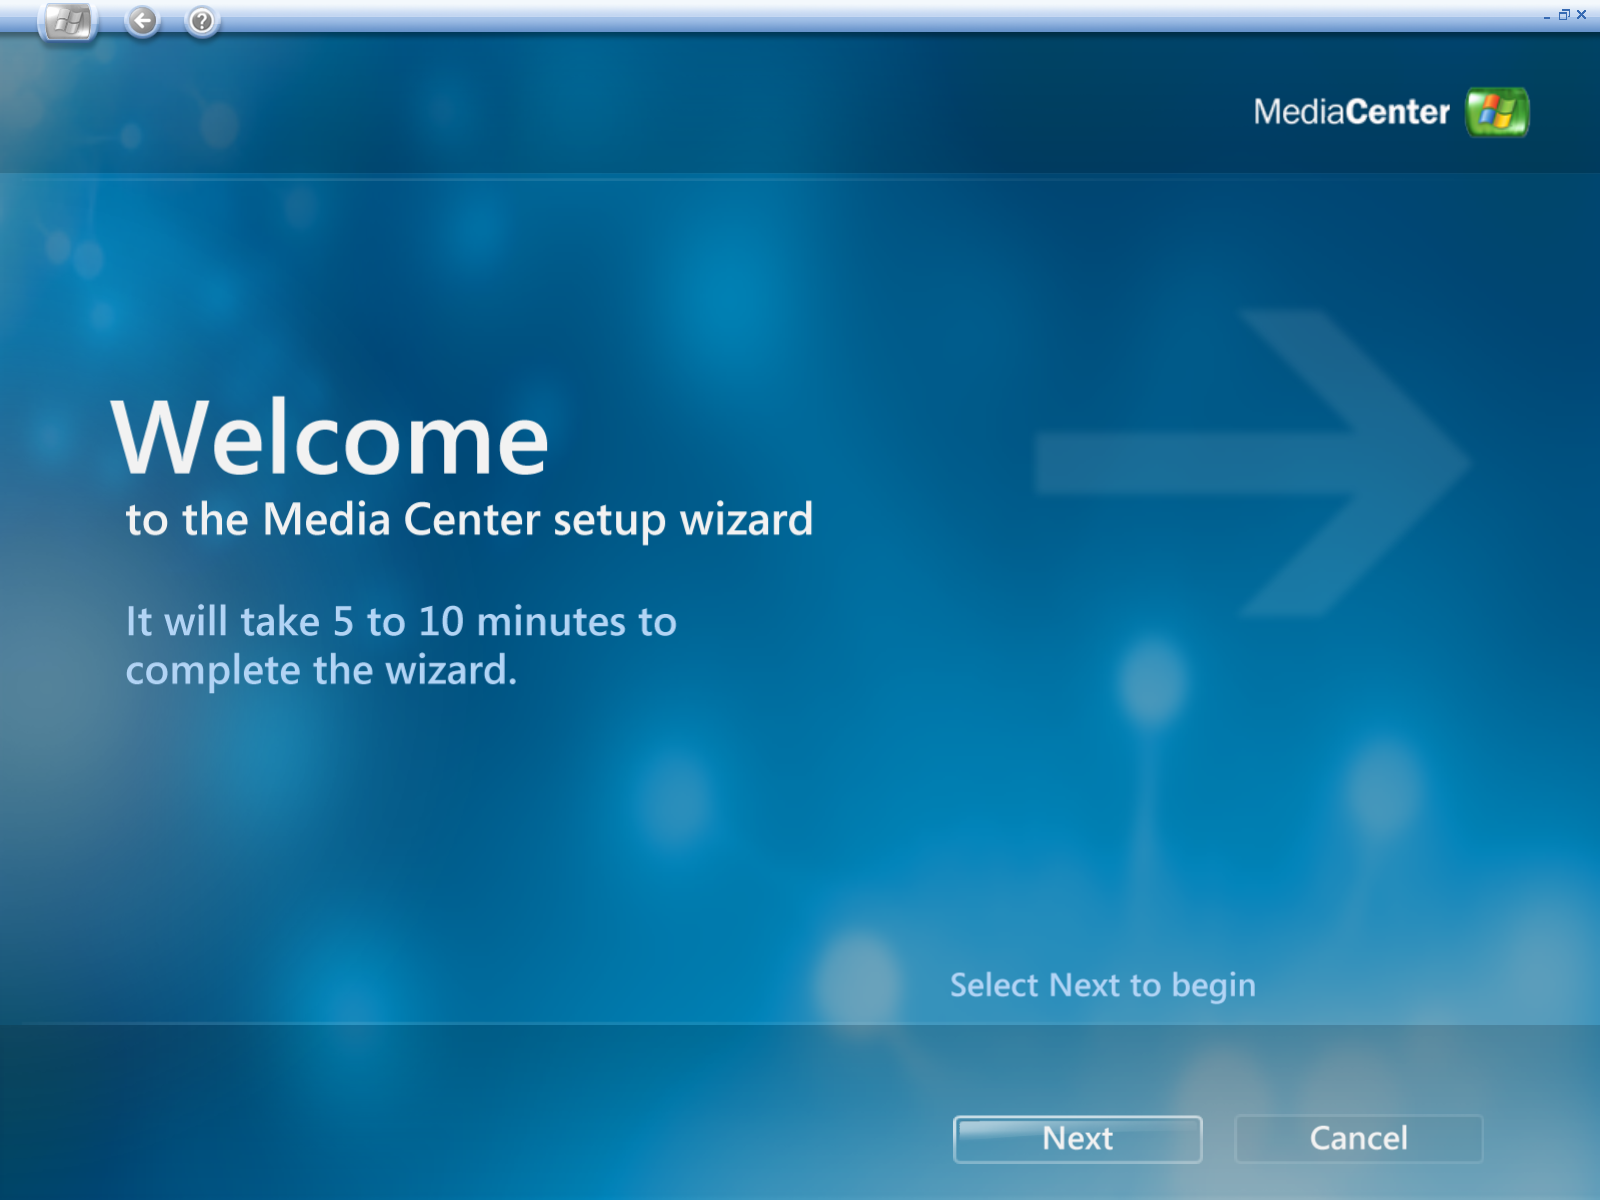Click "Media Center" in the setup wizard subtitle
The height and width of the screenshot is (1200, 1600).
pos(401,520)
